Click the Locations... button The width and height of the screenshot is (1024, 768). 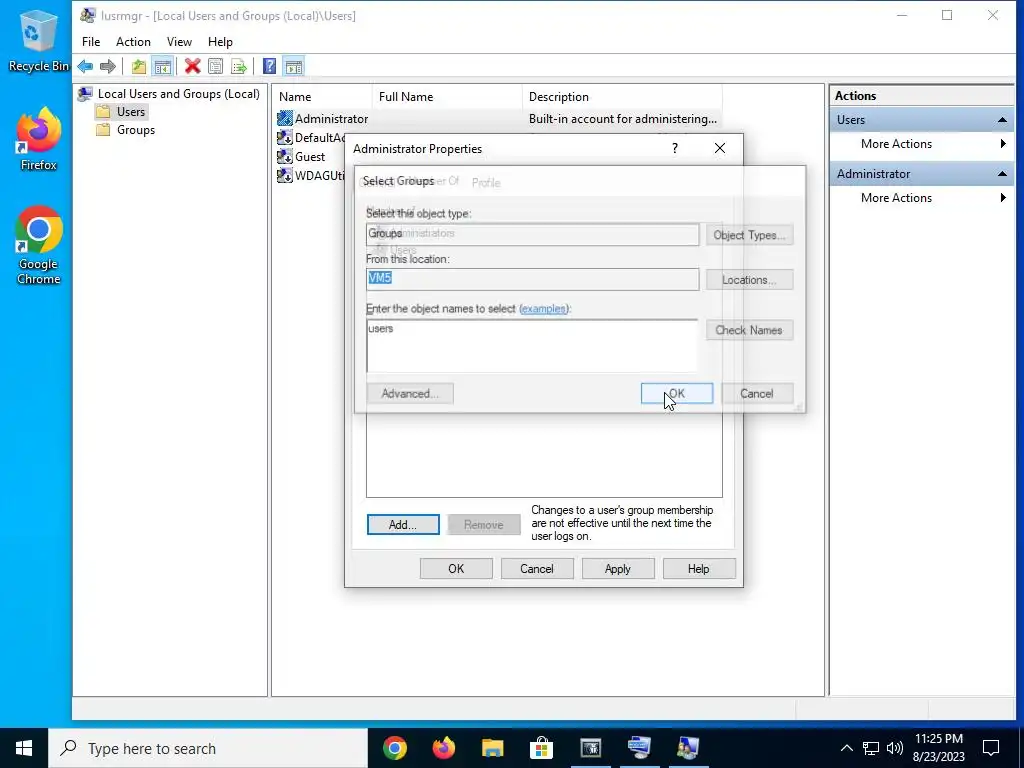pos(749,280)
